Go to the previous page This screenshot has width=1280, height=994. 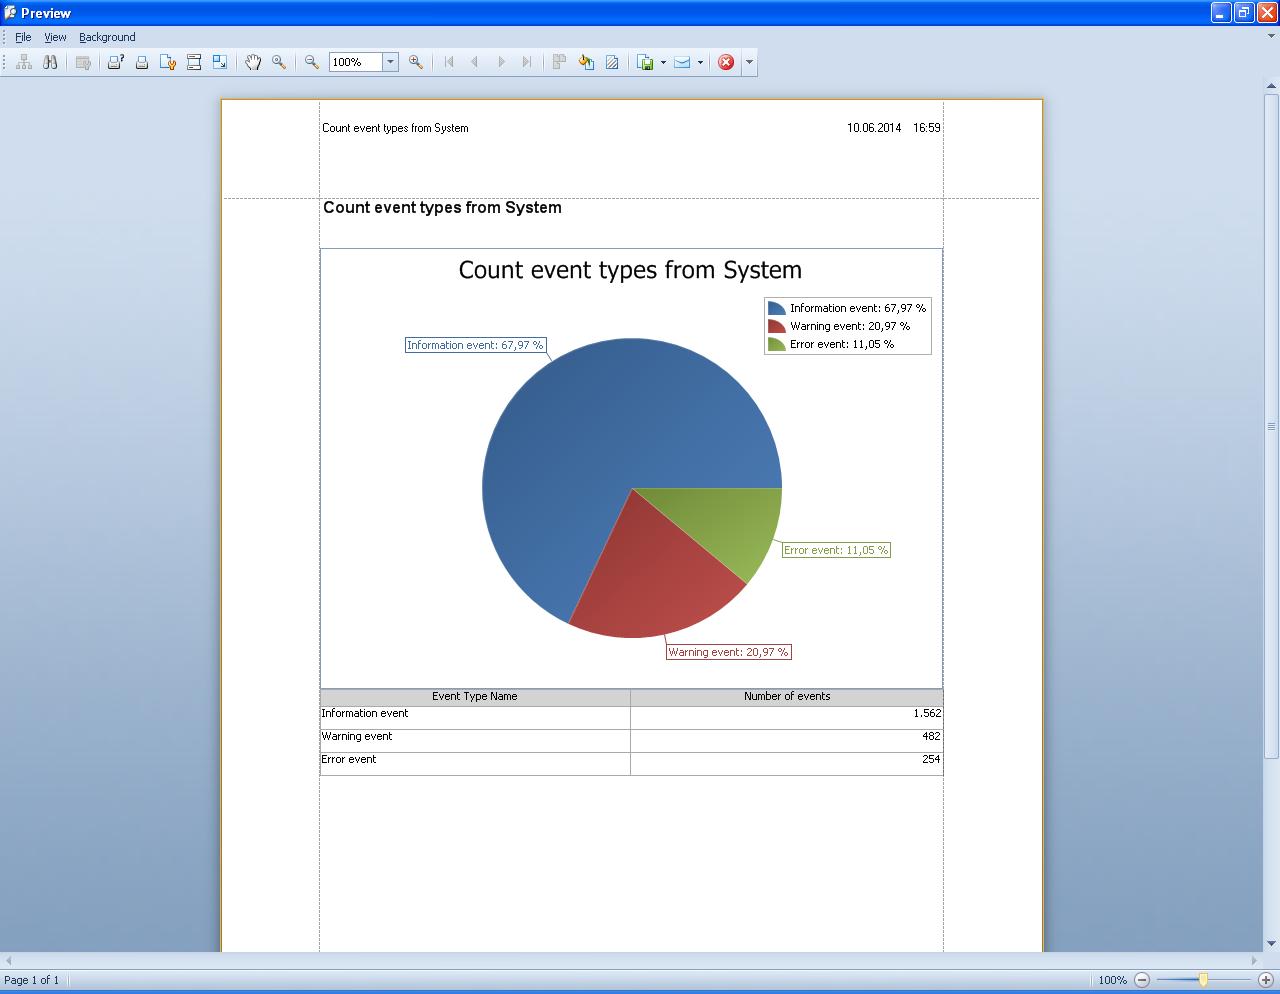pyautogui.click(x=475, y=62)
